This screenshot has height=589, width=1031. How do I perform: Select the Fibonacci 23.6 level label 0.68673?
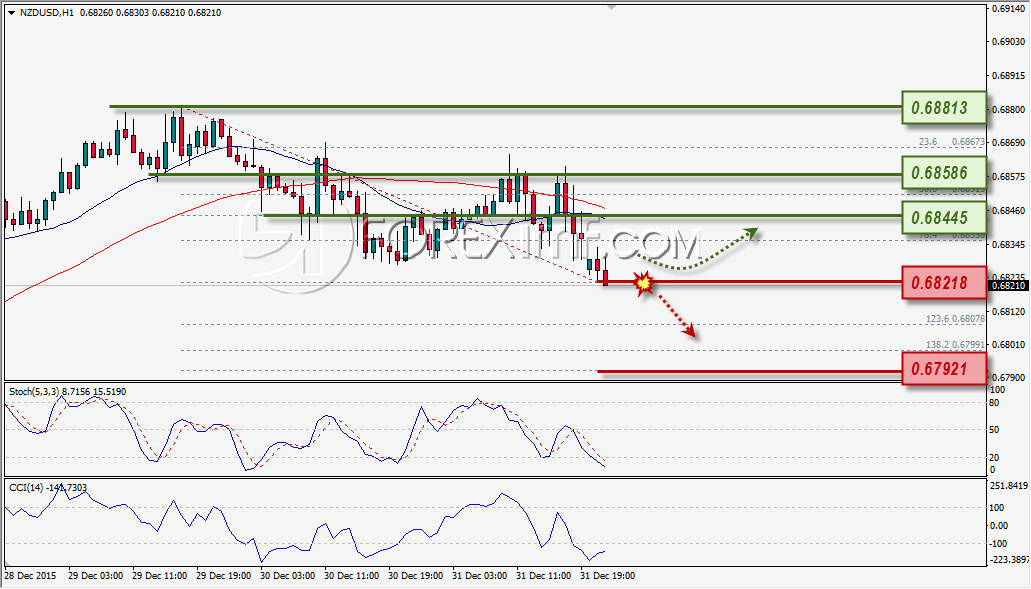969,142
